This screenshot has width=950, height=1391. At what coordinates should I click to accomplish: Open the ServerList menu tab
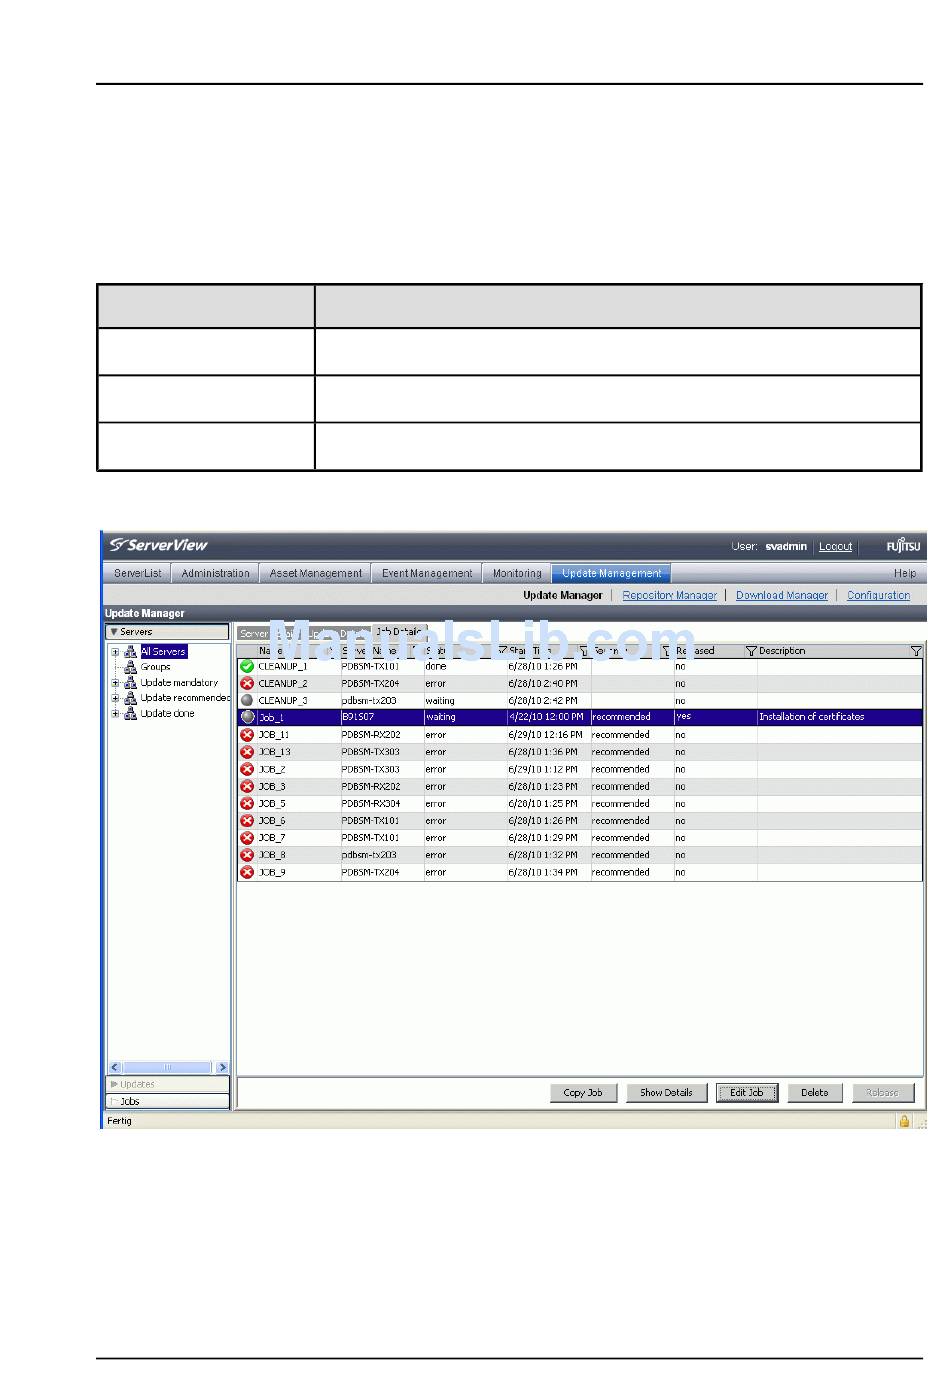(137, 573)
